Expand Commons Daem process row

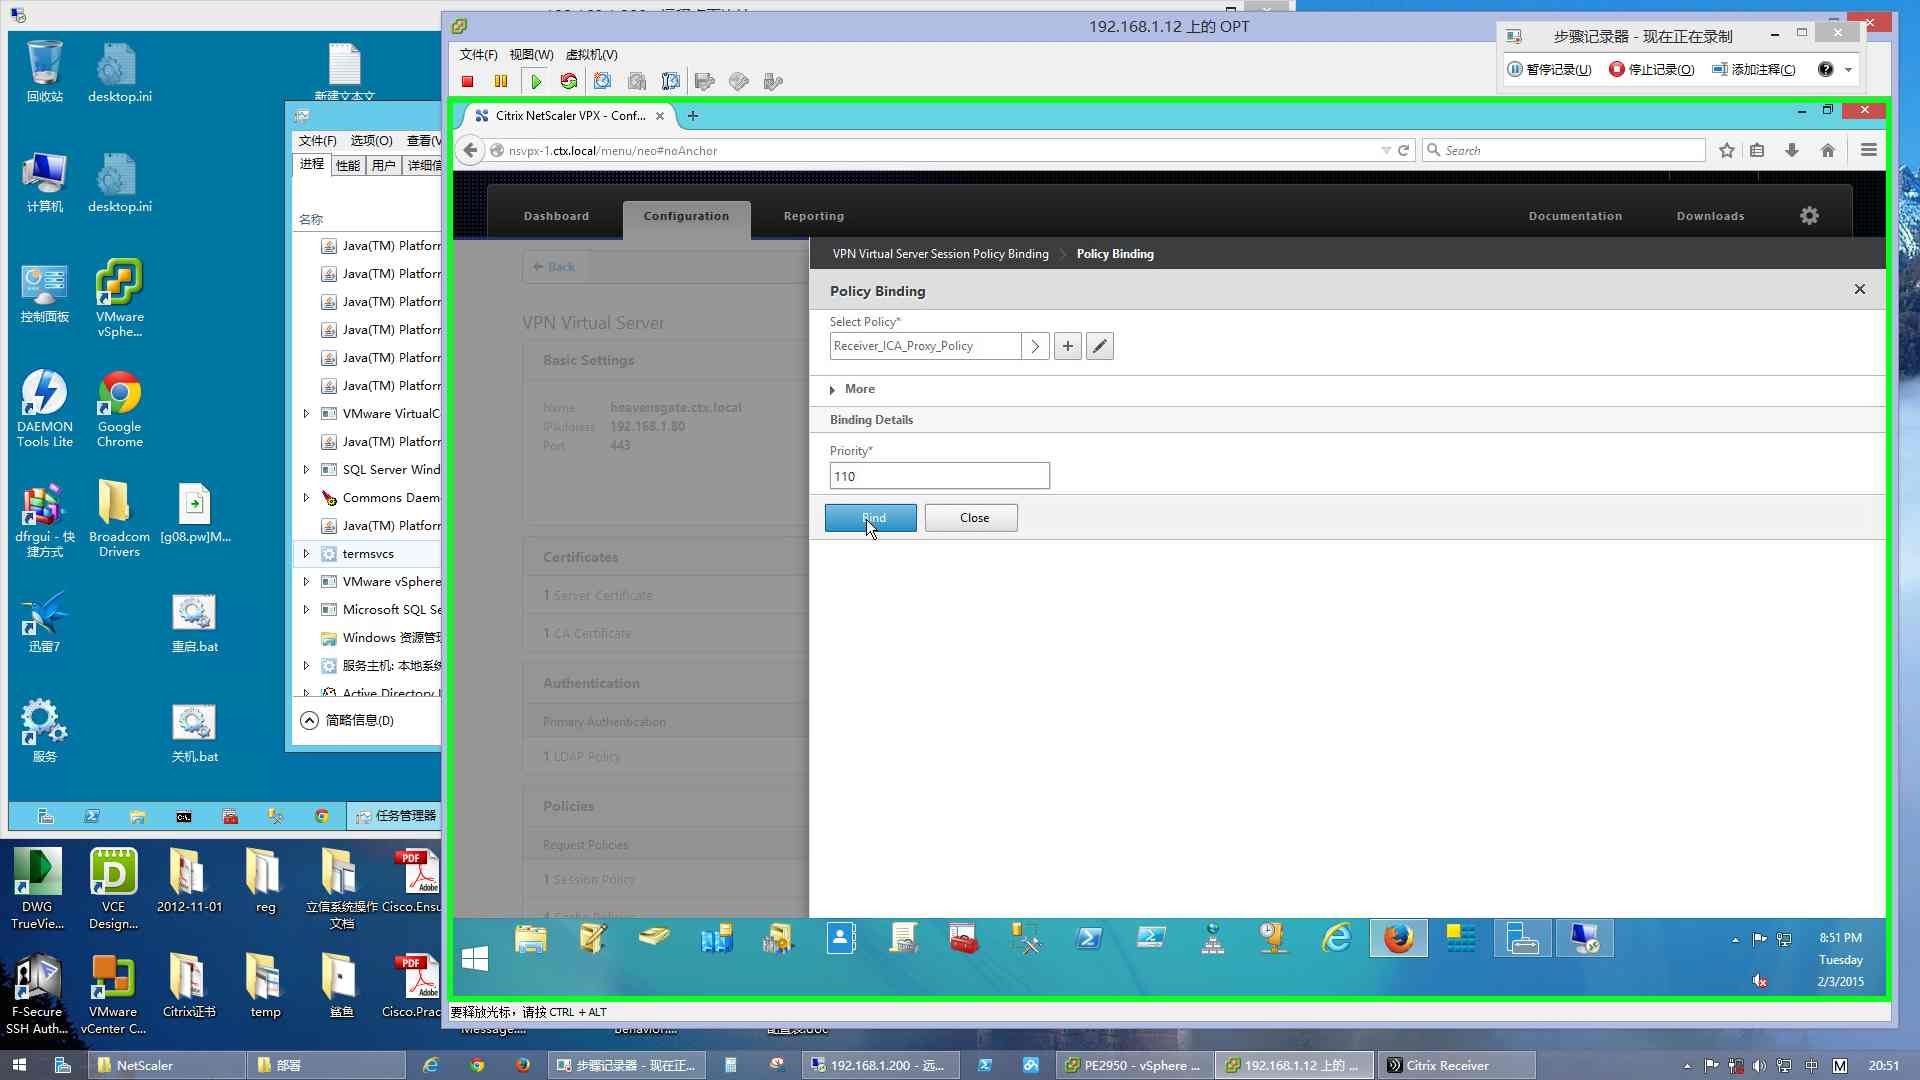pos(306,497)
